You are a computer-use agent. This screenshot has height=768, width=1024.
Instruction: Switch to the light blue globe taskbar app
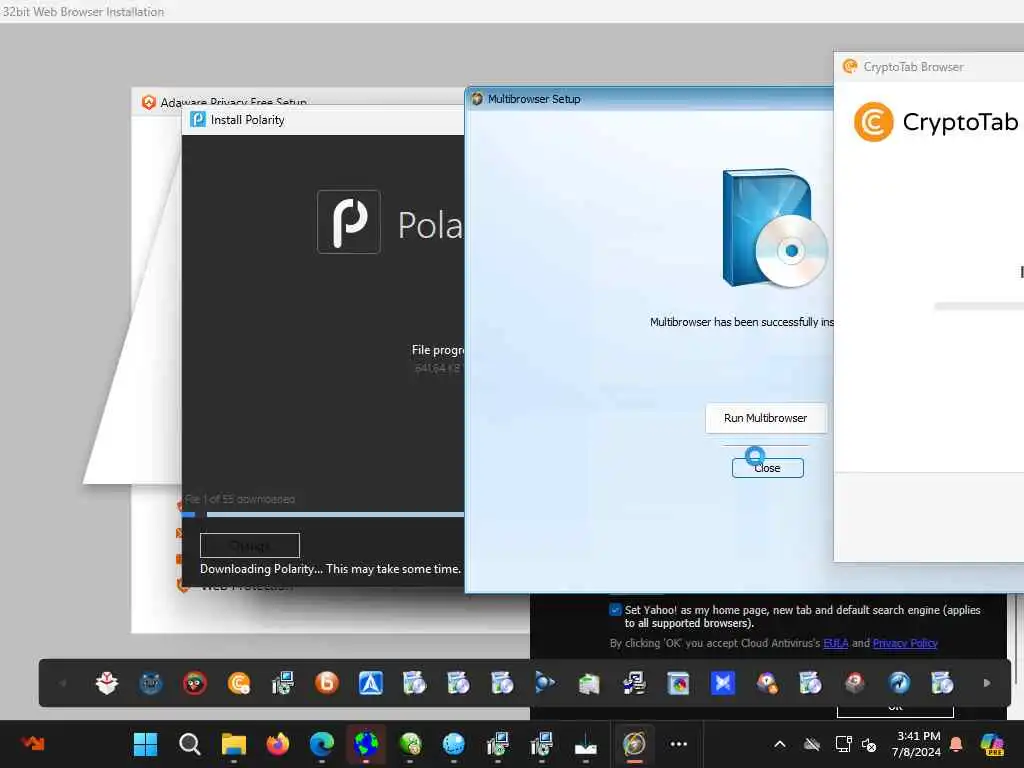point(454,744)
